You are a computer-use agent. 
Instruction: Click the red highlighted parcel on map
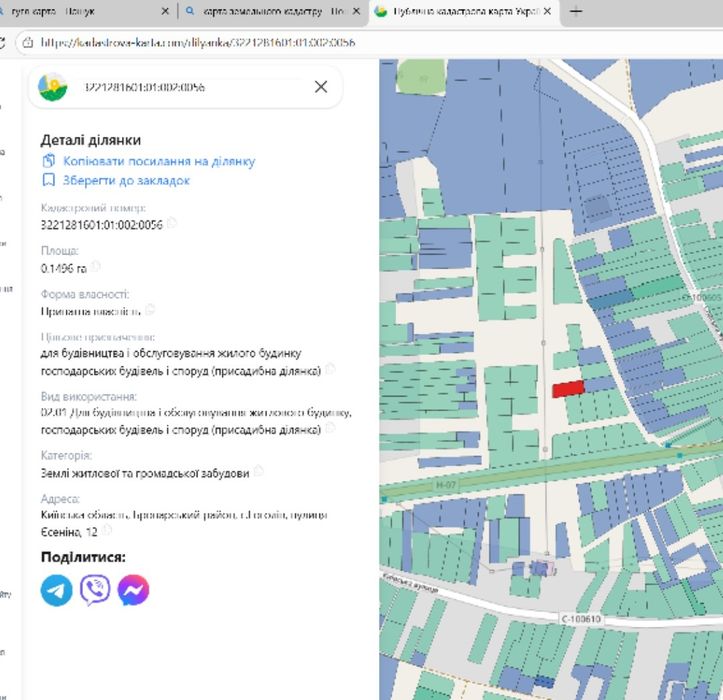[x=567, y=389]
